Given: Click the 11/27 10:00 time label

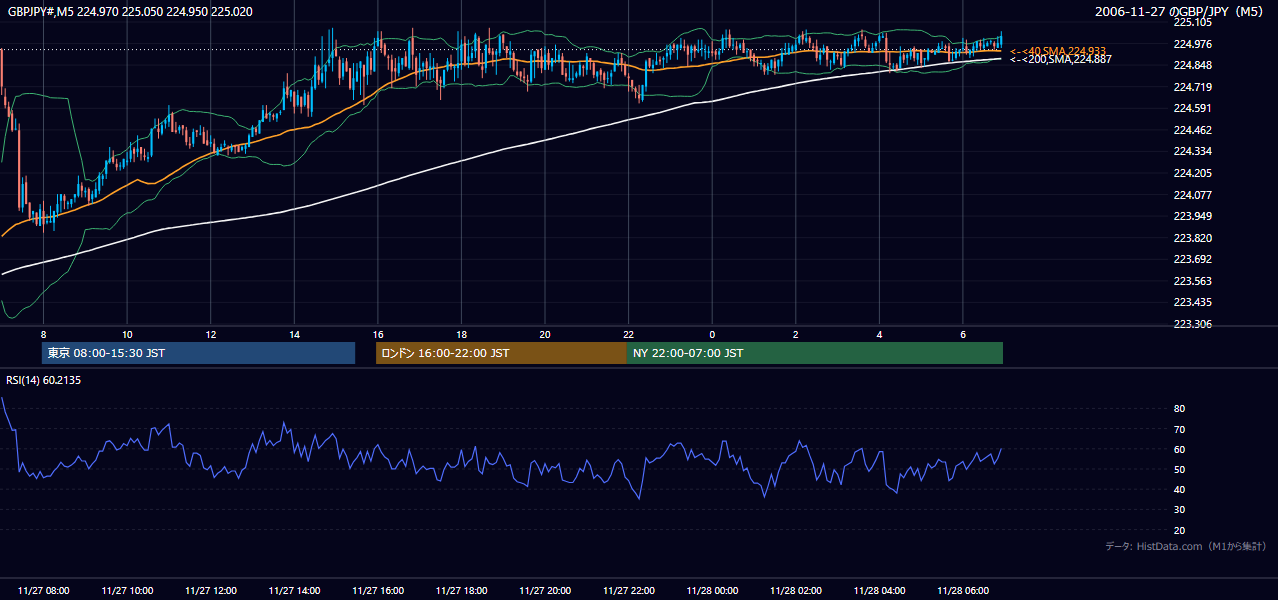Looking at the screenshot, I should [x=127, y=590].
